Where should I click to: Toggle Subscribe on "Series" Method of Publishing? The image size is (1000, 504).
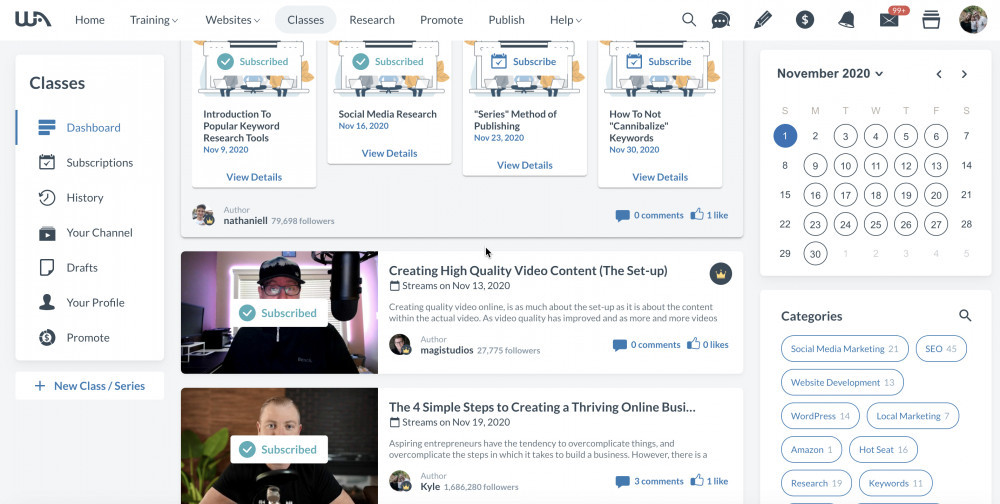(524, 62)
